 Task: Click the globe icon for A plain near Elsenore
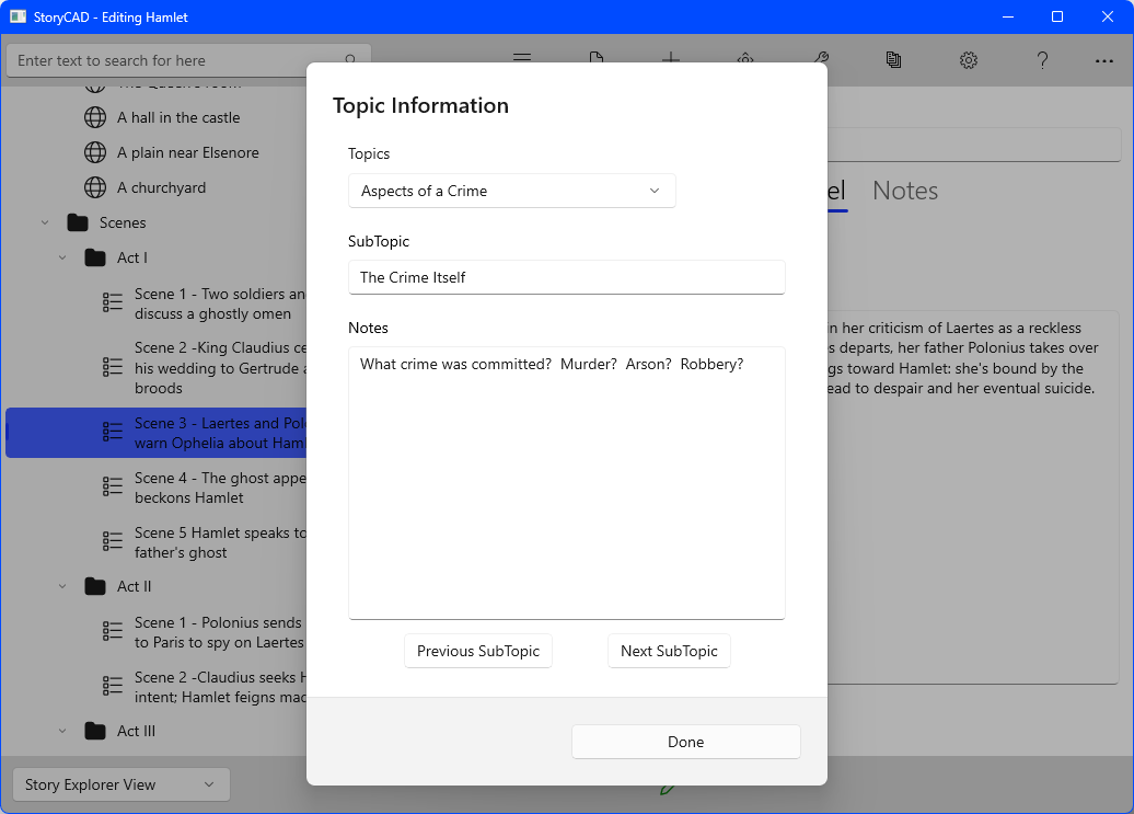pyautogui.click(x=95, y=153)
